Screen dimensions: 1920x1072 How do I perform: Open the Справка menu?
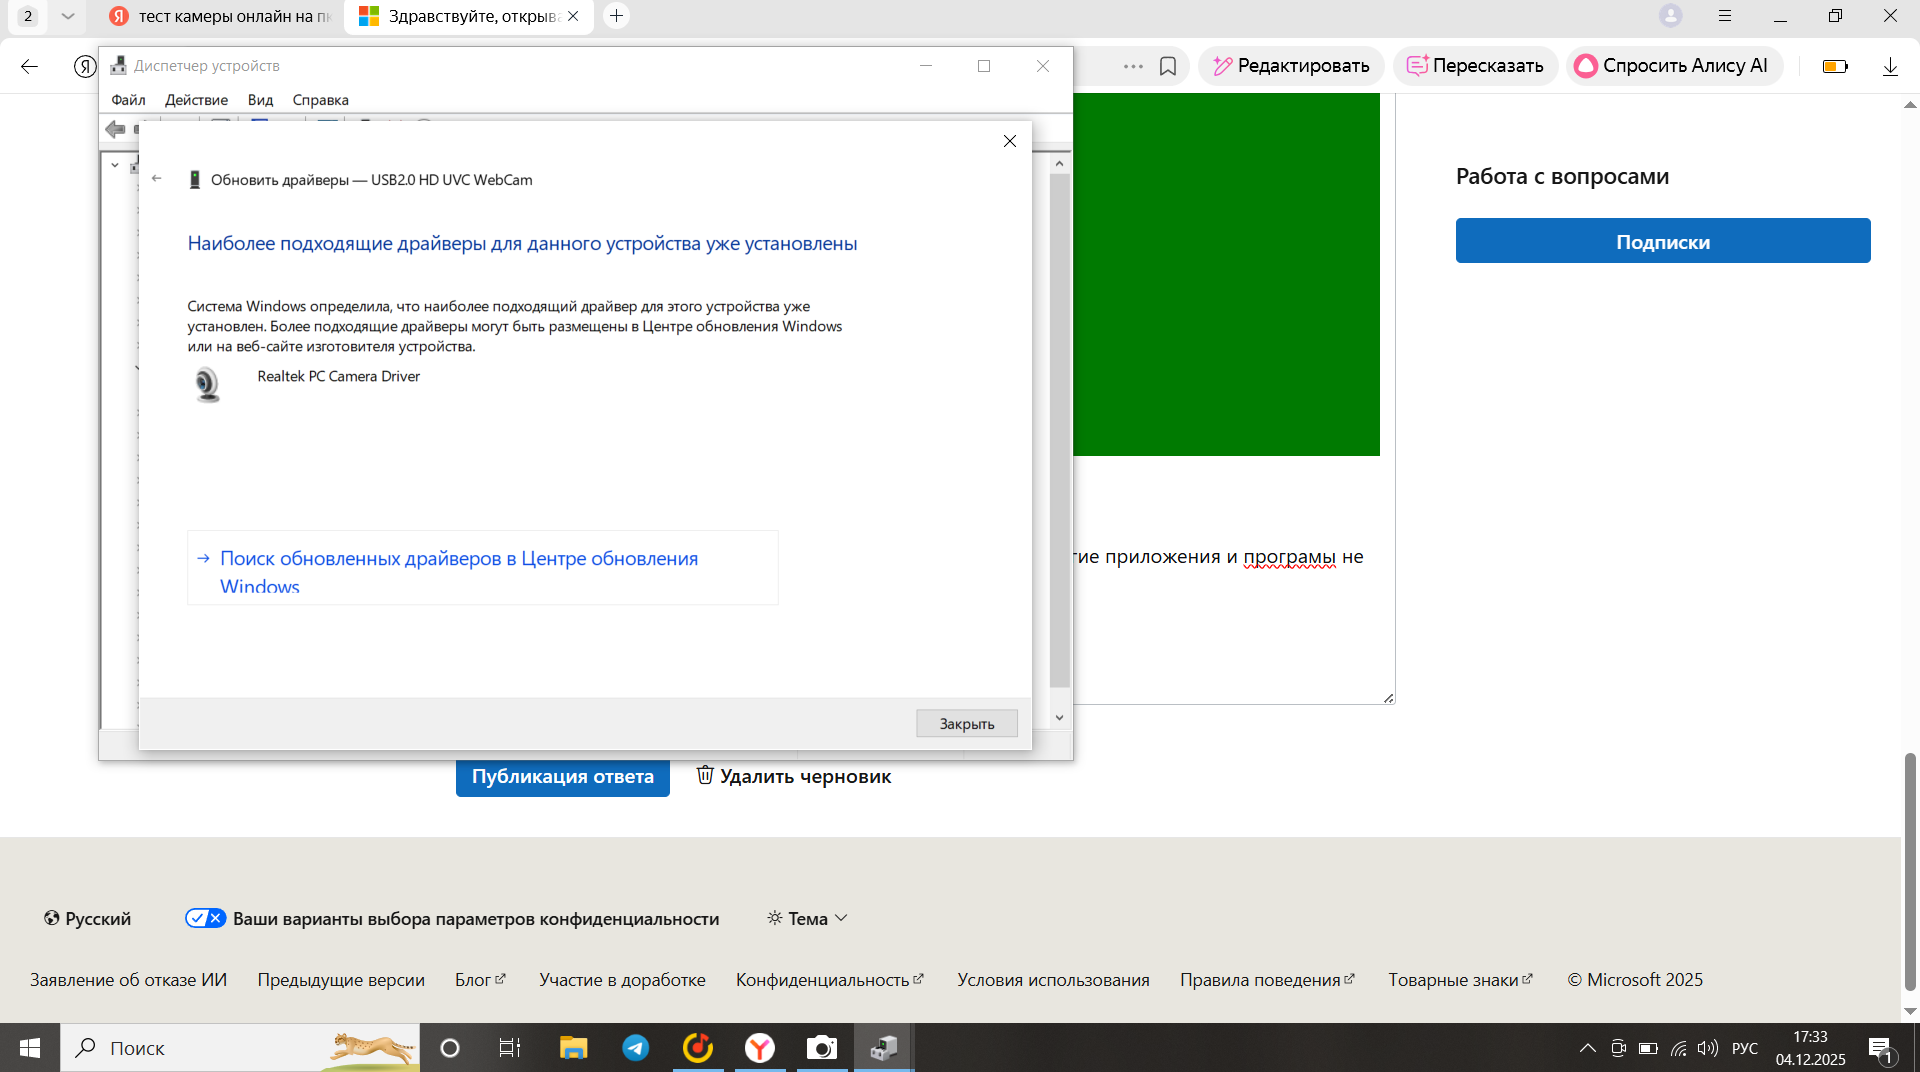click(320, 100)
